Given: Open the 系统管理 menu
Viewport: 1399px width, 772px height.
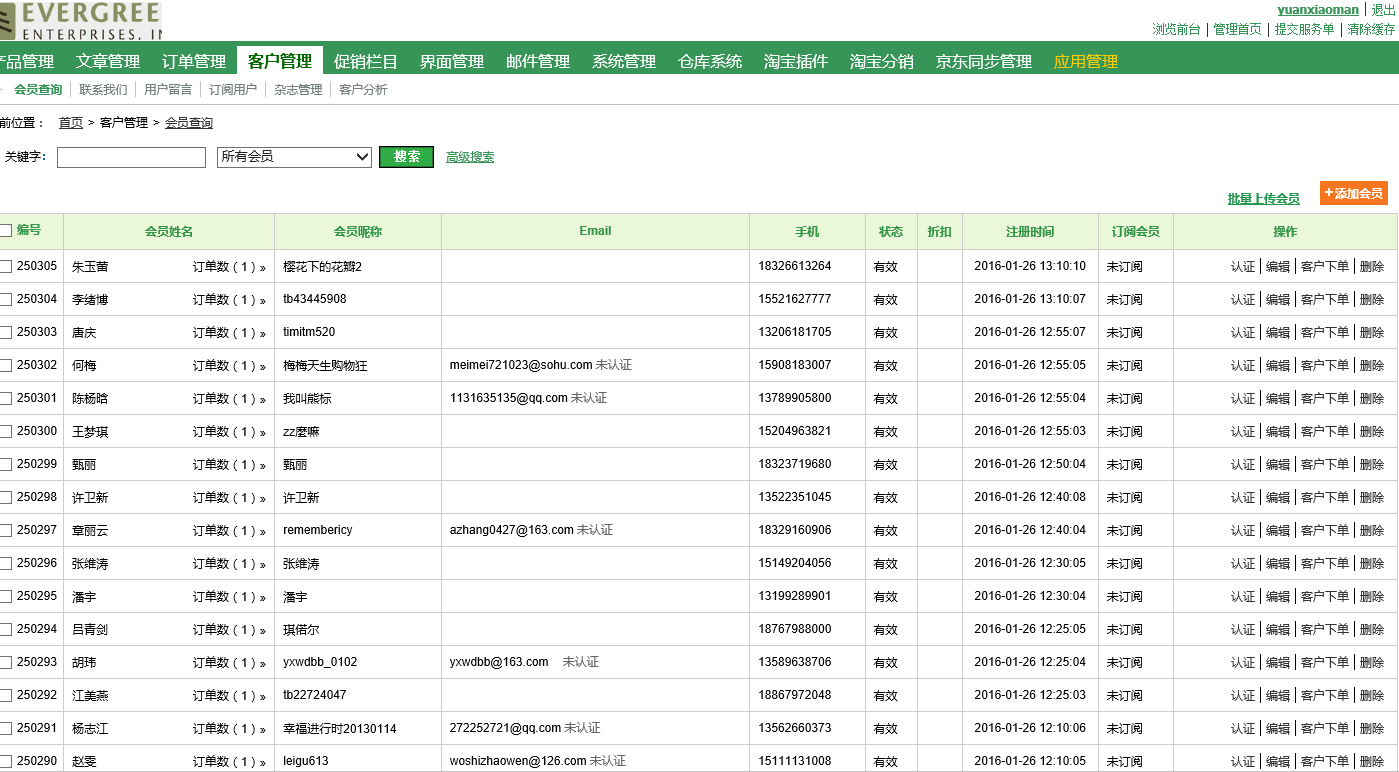Looking at the screenshot, I should click(624, 61).
